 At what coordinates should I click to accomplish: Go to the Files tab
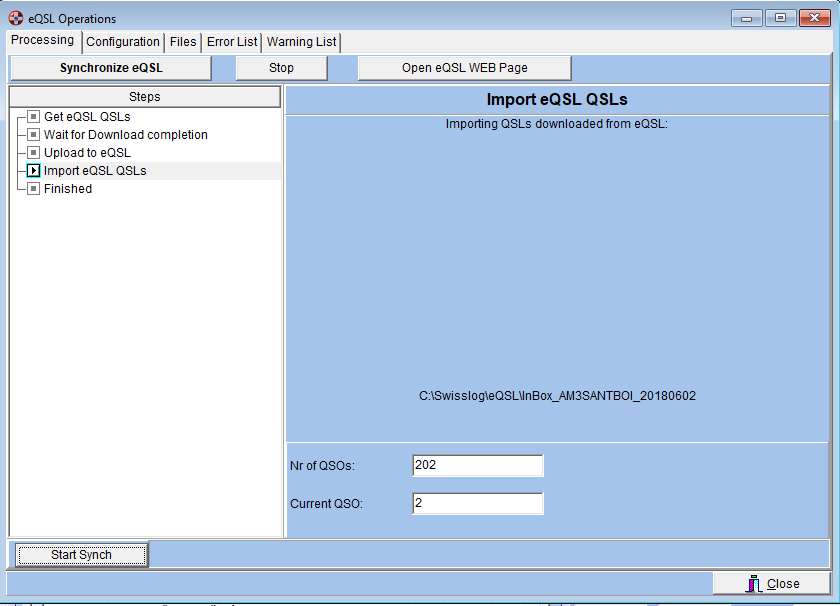click(x=183, y=42)
